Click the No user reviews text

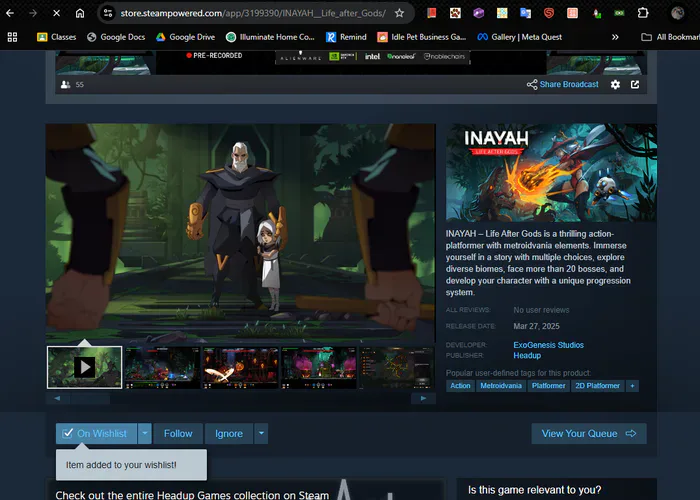coord(541,310)
